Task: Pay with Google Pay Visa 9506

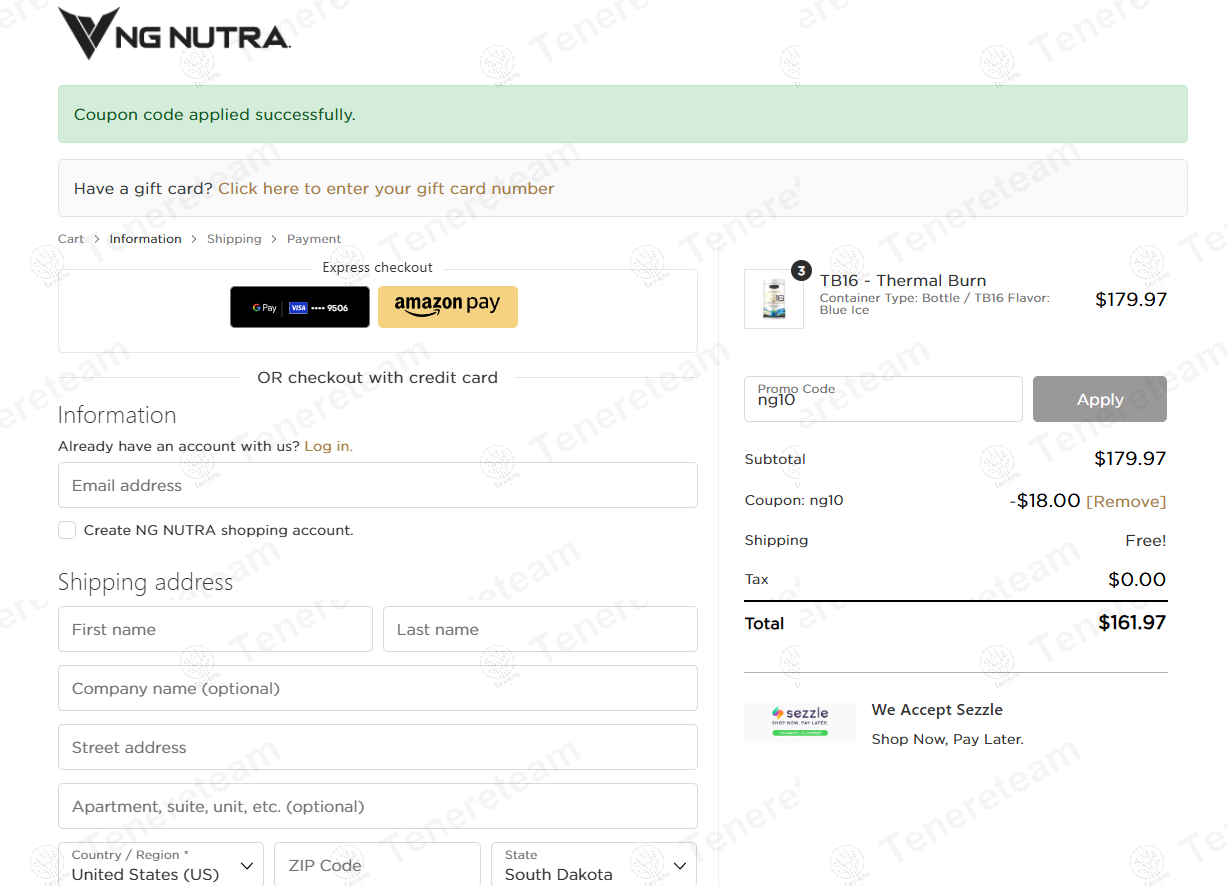Action: (x=300, y=307)
